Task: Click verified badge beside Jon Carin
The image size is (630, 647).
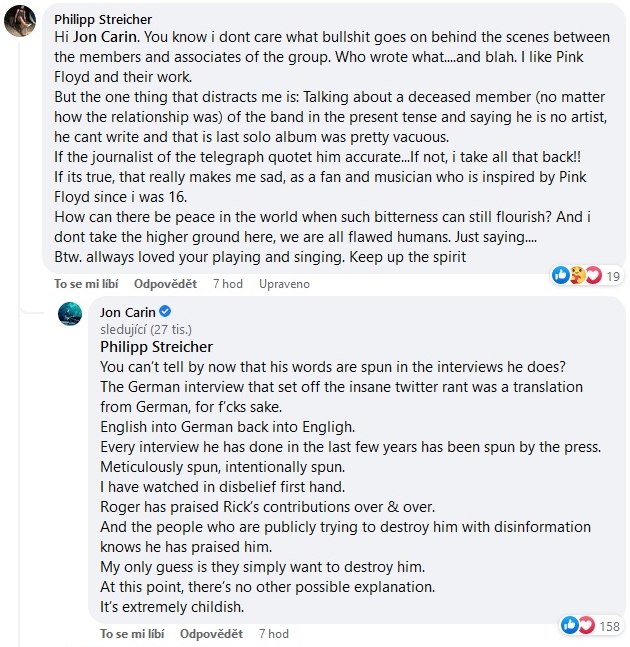Action: tap(166, 311)
